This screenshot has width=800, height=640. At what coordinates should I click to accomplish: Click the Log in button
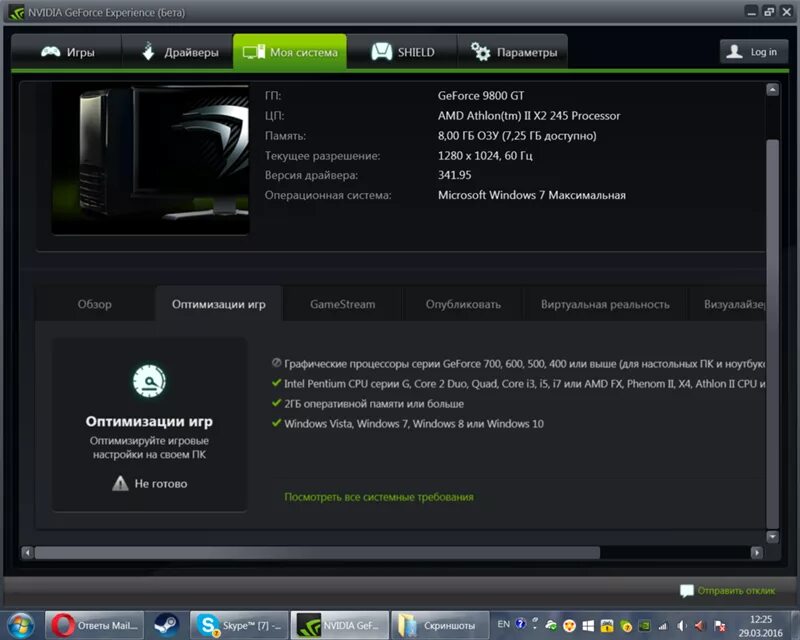tap(753, 51)
